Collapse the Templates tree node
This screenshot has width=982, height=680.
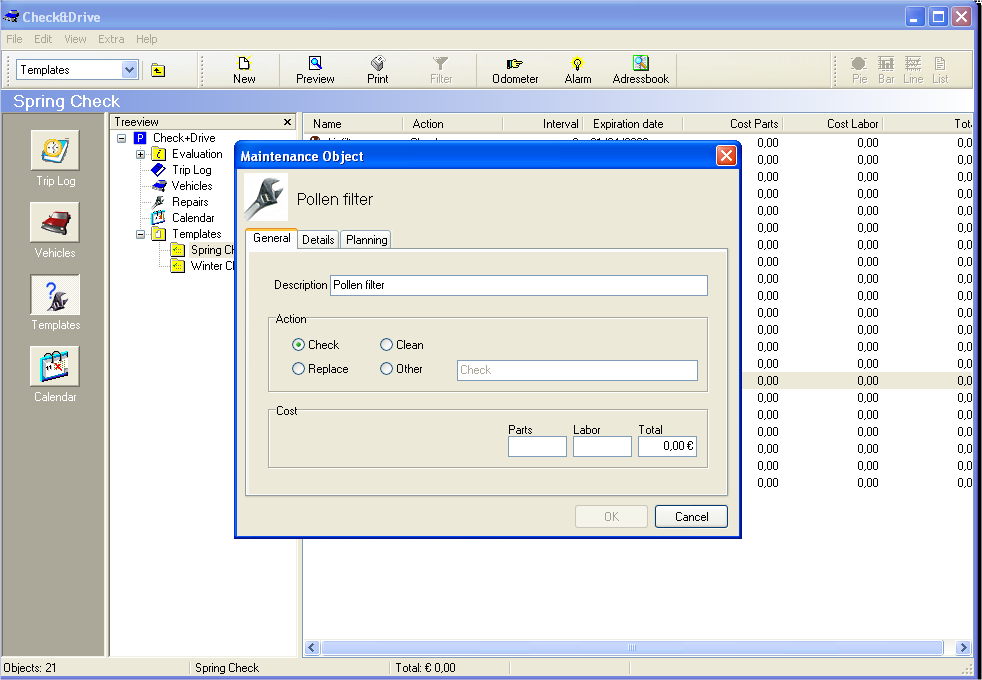click(140, 234)
